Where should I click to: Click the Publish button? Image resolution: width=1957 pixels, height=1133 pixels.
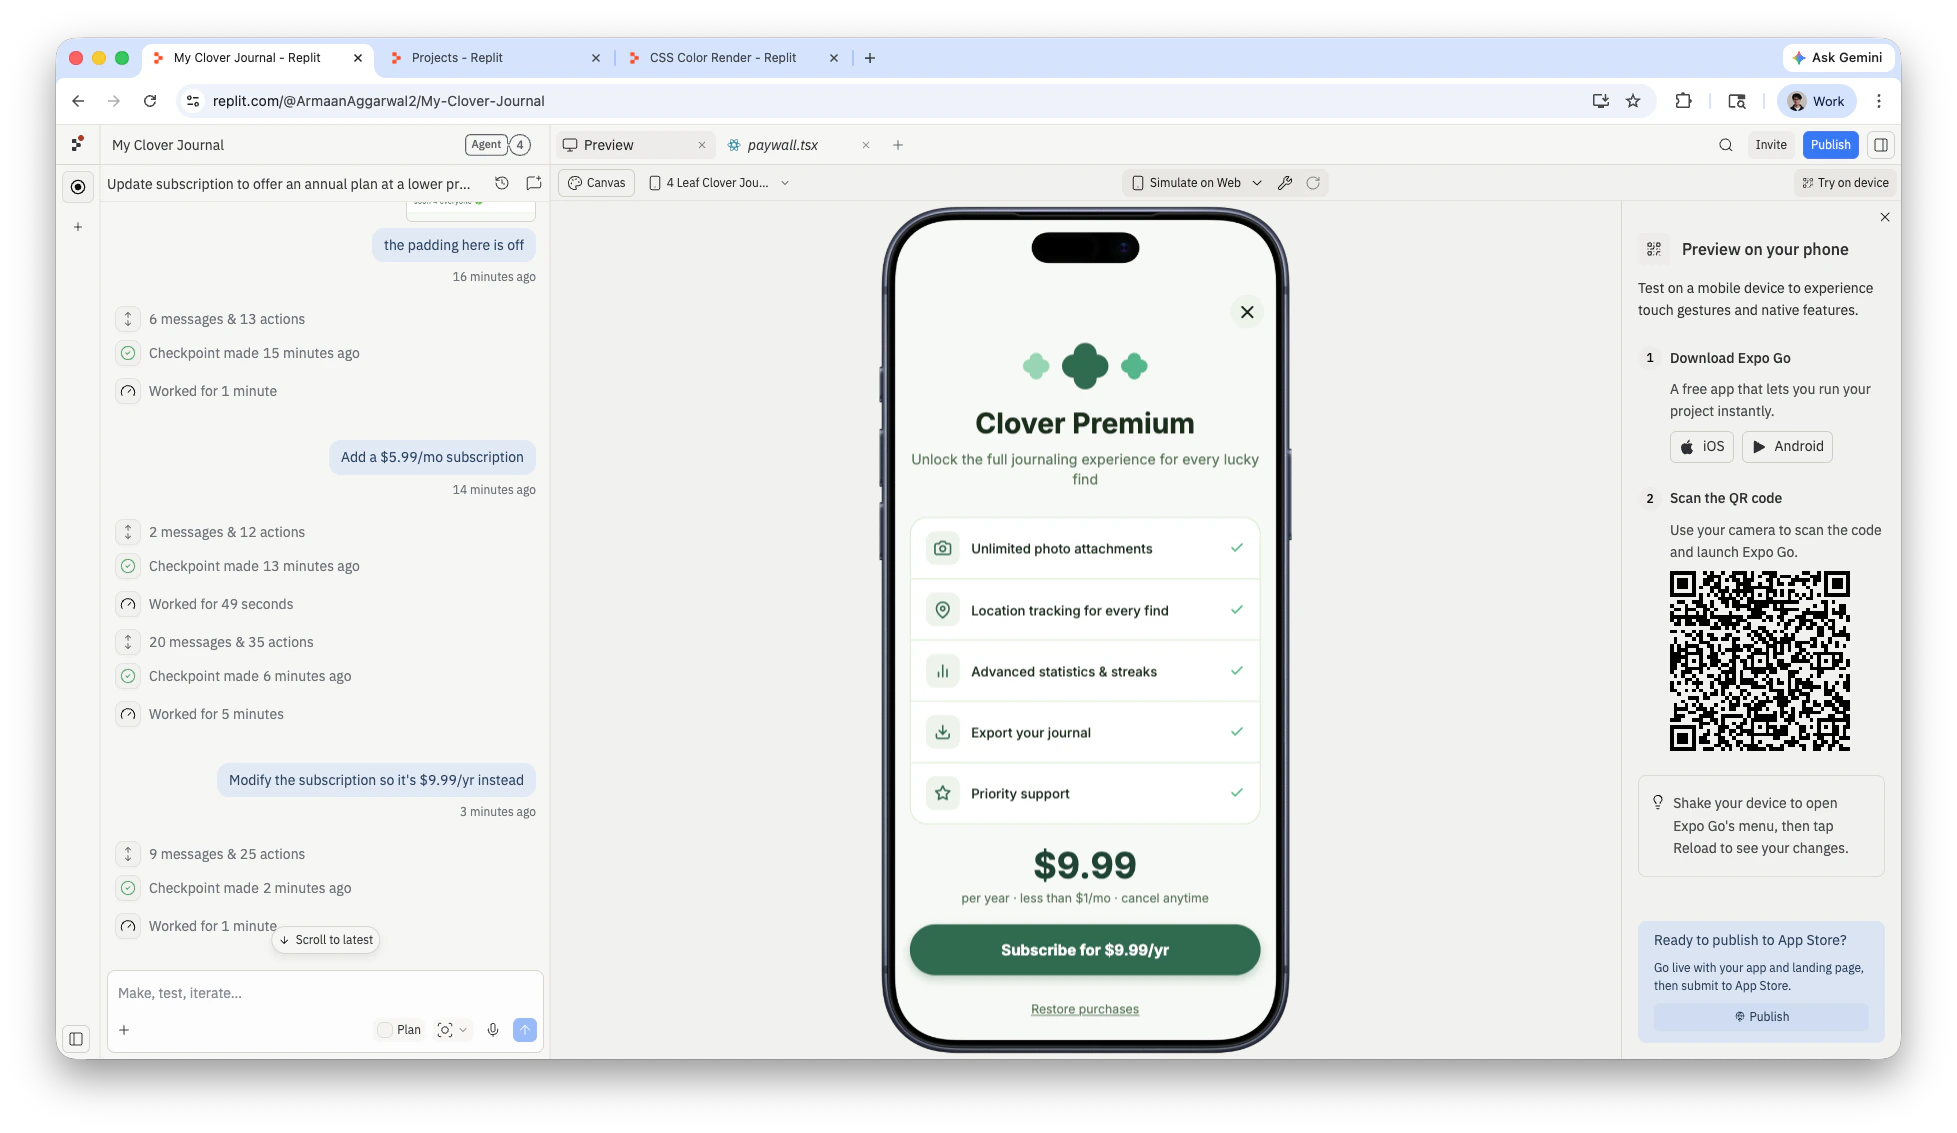1830,144
